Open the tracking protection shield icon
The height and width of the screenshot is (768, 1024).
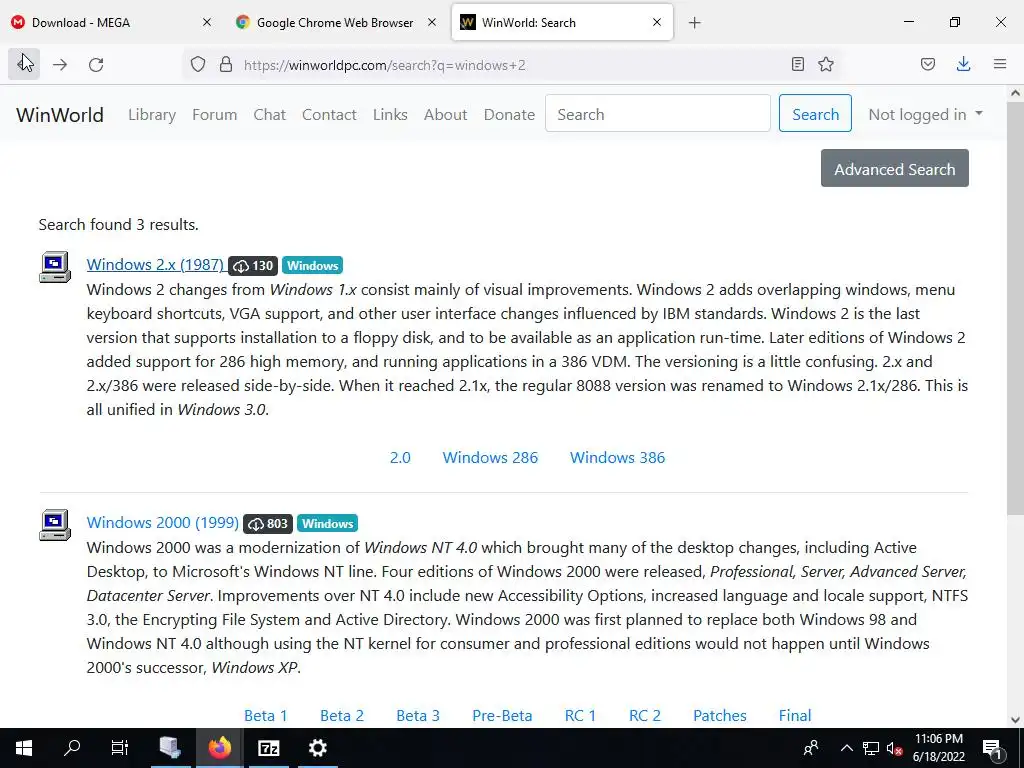pos(198,64)
